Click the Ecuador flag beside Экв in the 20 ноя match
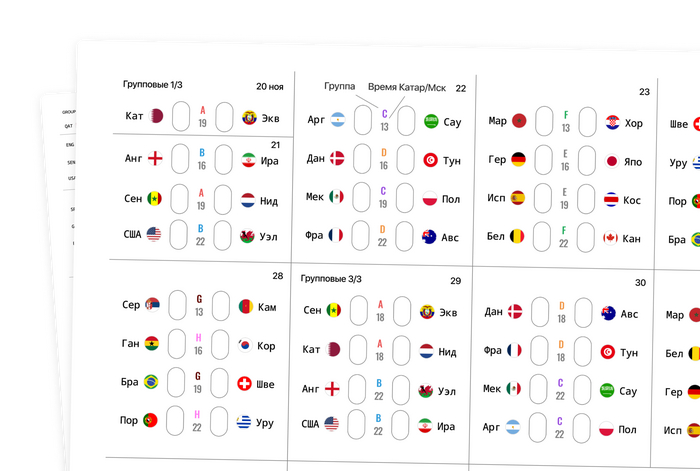The height and width of the screenshot is (471, 700). pyautogui.click(x=250, y=118)
